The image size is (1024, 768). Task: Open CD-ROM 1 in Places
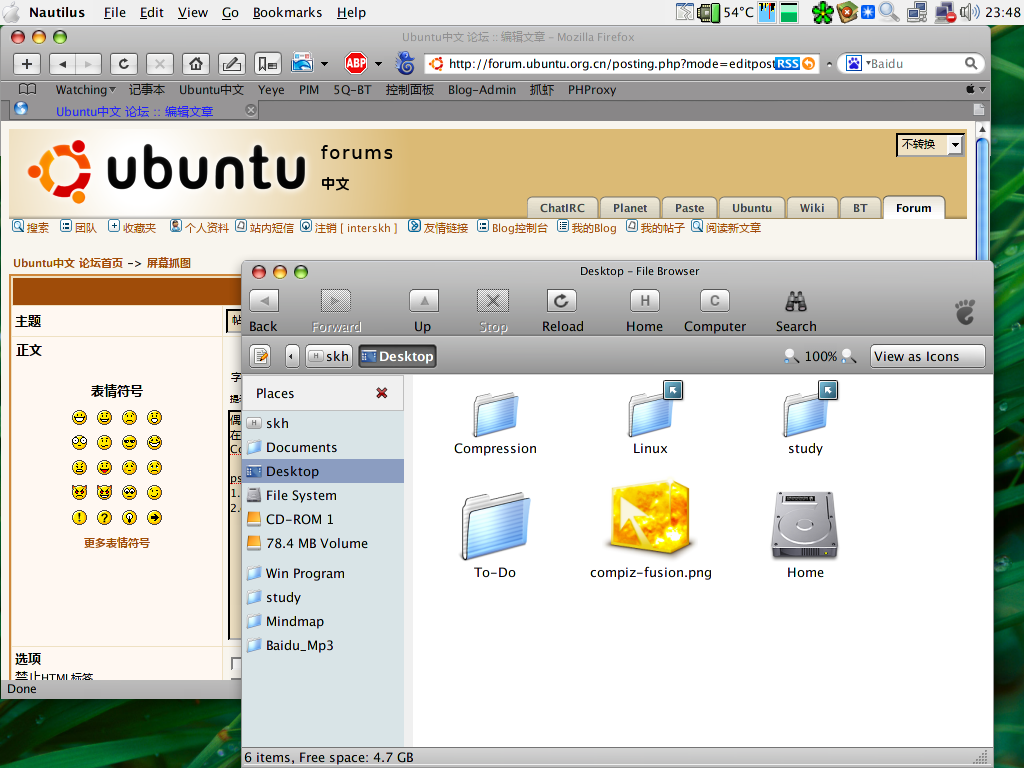pyautogui.click(x=324, y=519)
